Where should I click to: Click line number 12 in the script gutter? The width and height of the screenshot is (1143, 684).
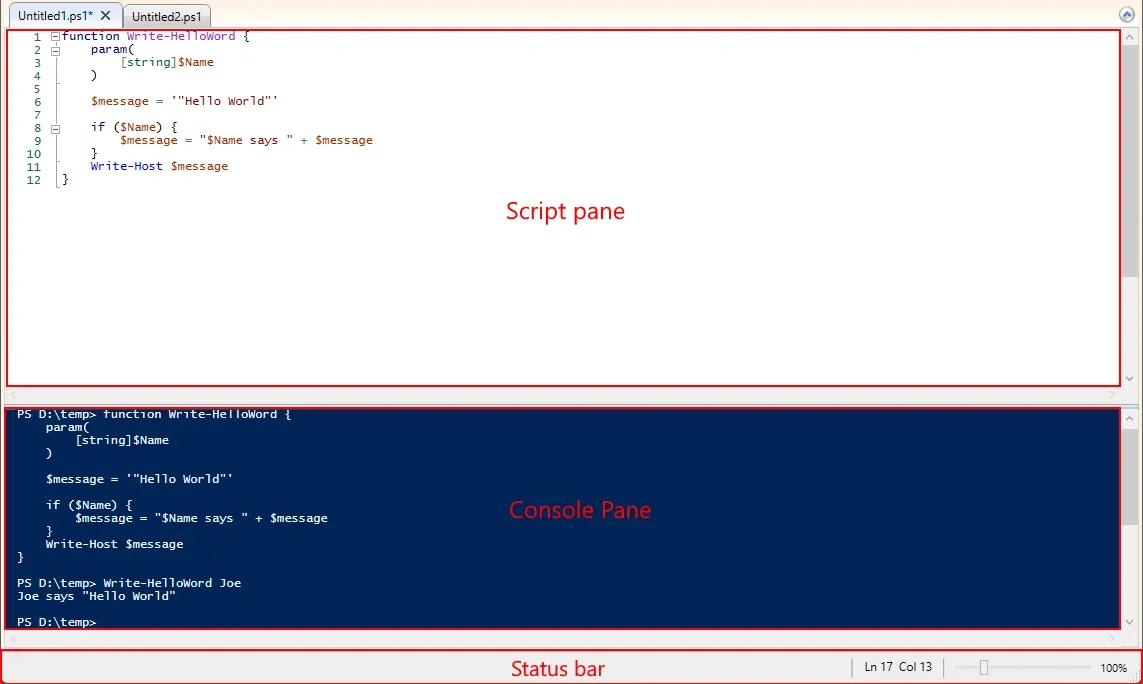pos(34,180)
